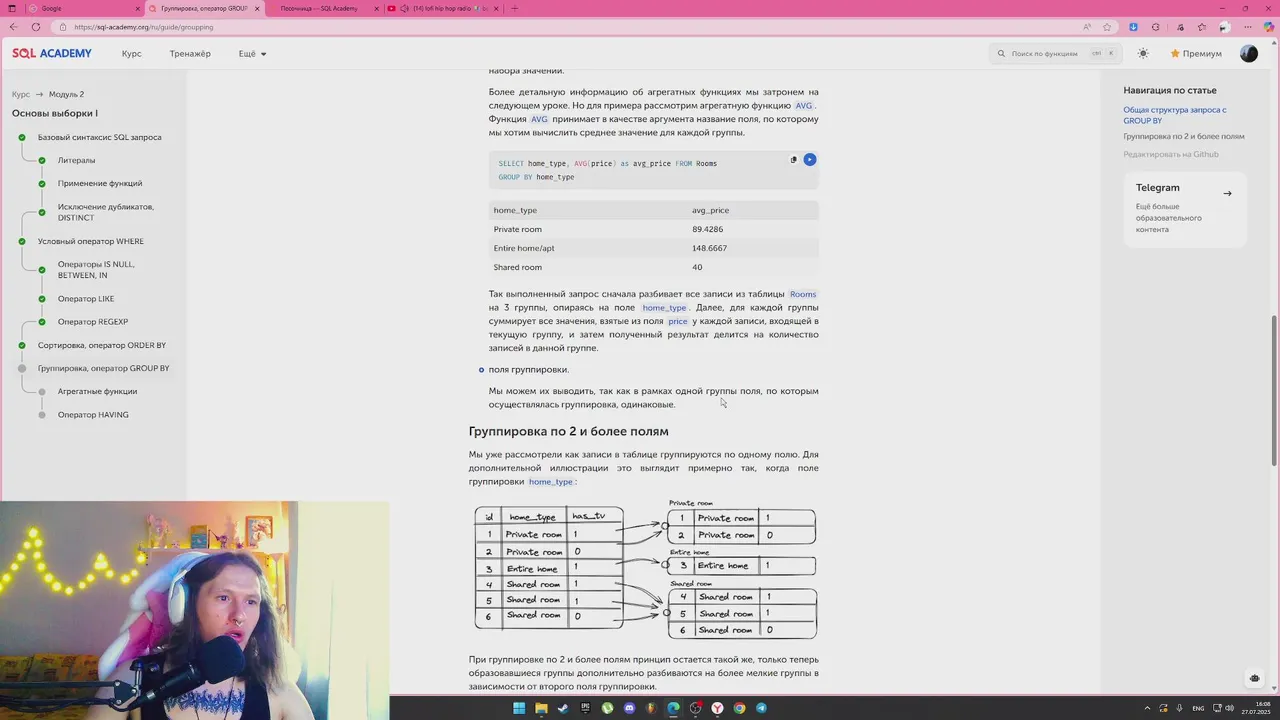Viewport: 1280px width, 720px height.
Task: Toggle light/dark theme sun icon
Action: click(1143, 53)
